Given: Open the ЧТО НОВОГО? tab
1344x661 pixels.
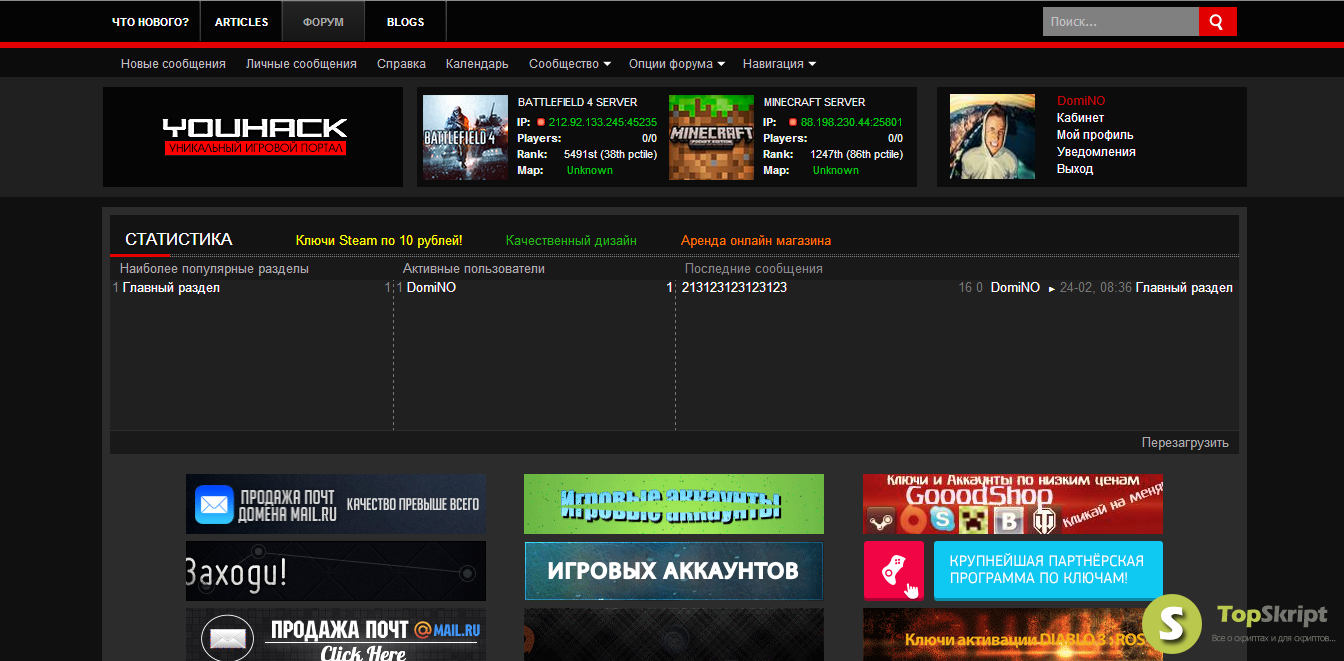Looking at the screenshot, I should tap(150, 22).
